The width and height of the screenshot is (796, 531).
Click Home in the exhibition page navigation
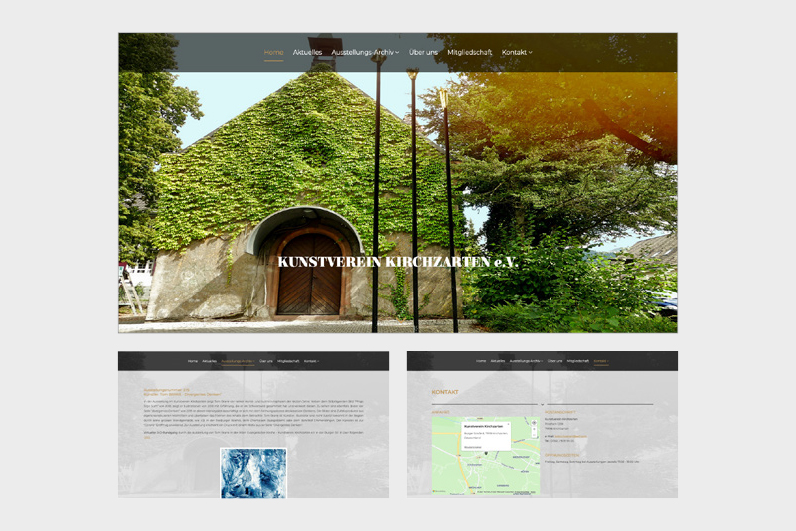pyautogui.click(x=192, y=361)
